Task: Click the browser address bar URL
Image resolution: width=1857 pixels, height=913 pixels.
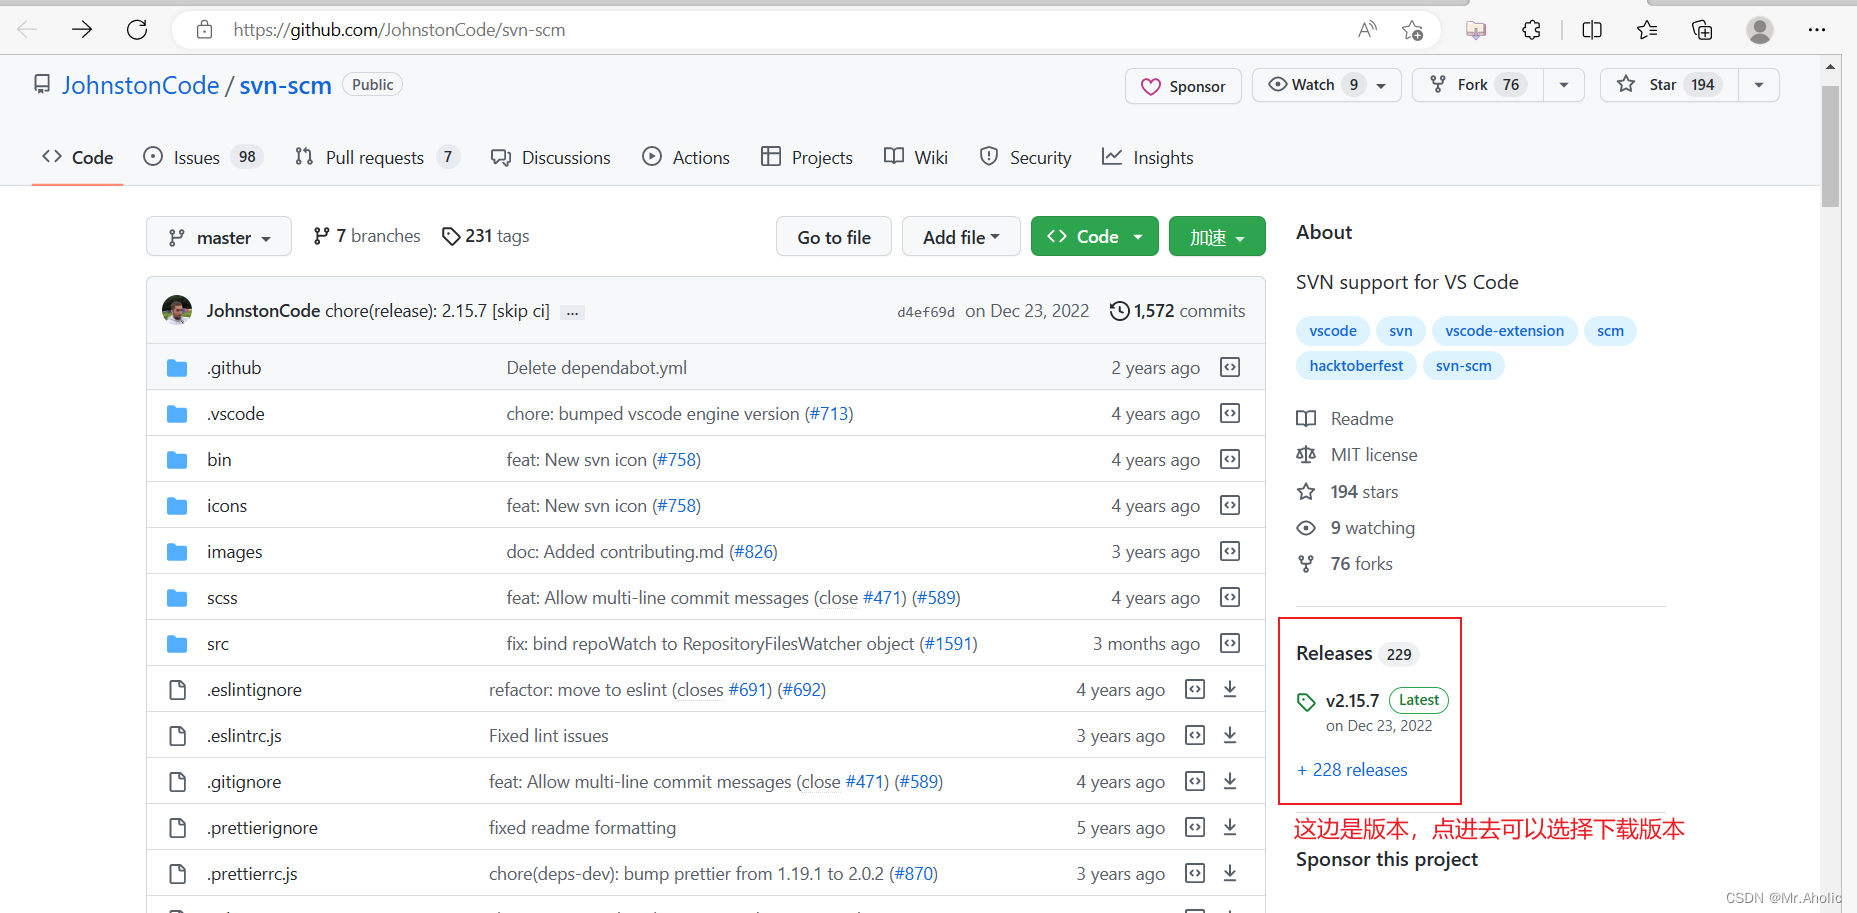Action: coord(399,30)
